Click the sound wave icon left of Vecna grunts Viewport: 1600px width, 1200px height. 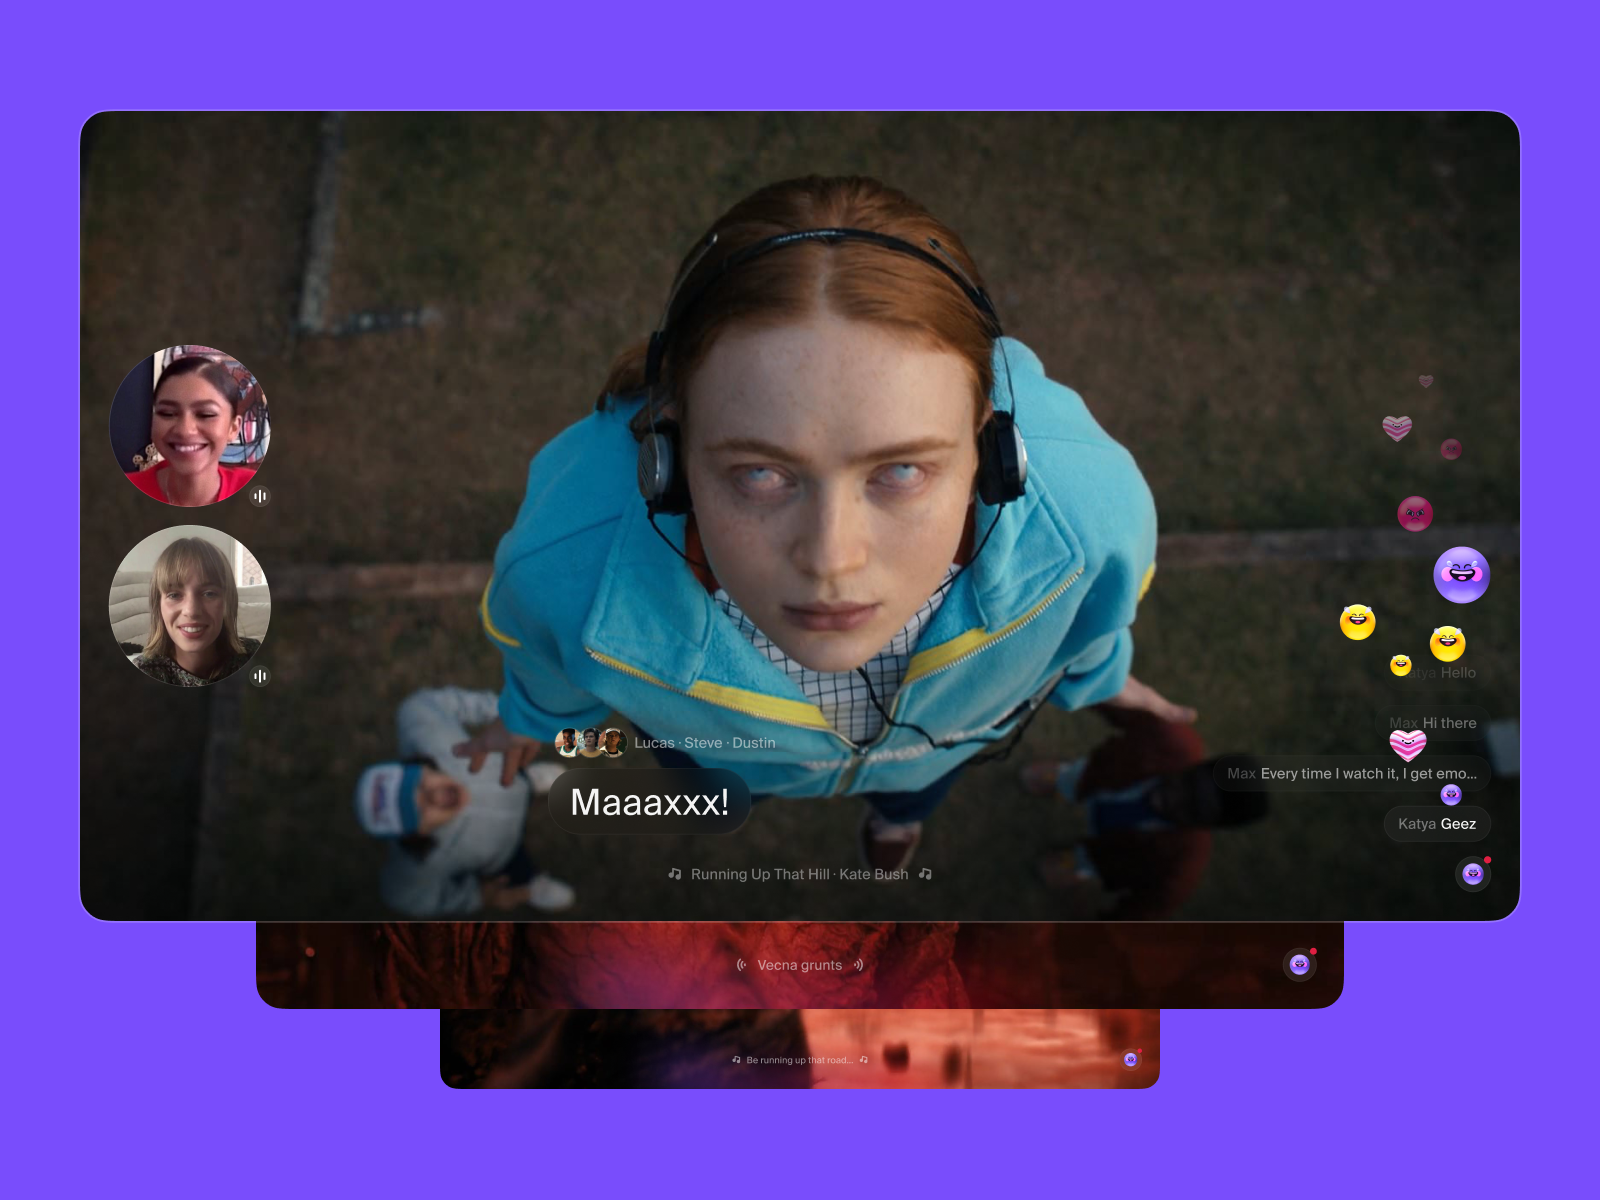tap(741, 965)
